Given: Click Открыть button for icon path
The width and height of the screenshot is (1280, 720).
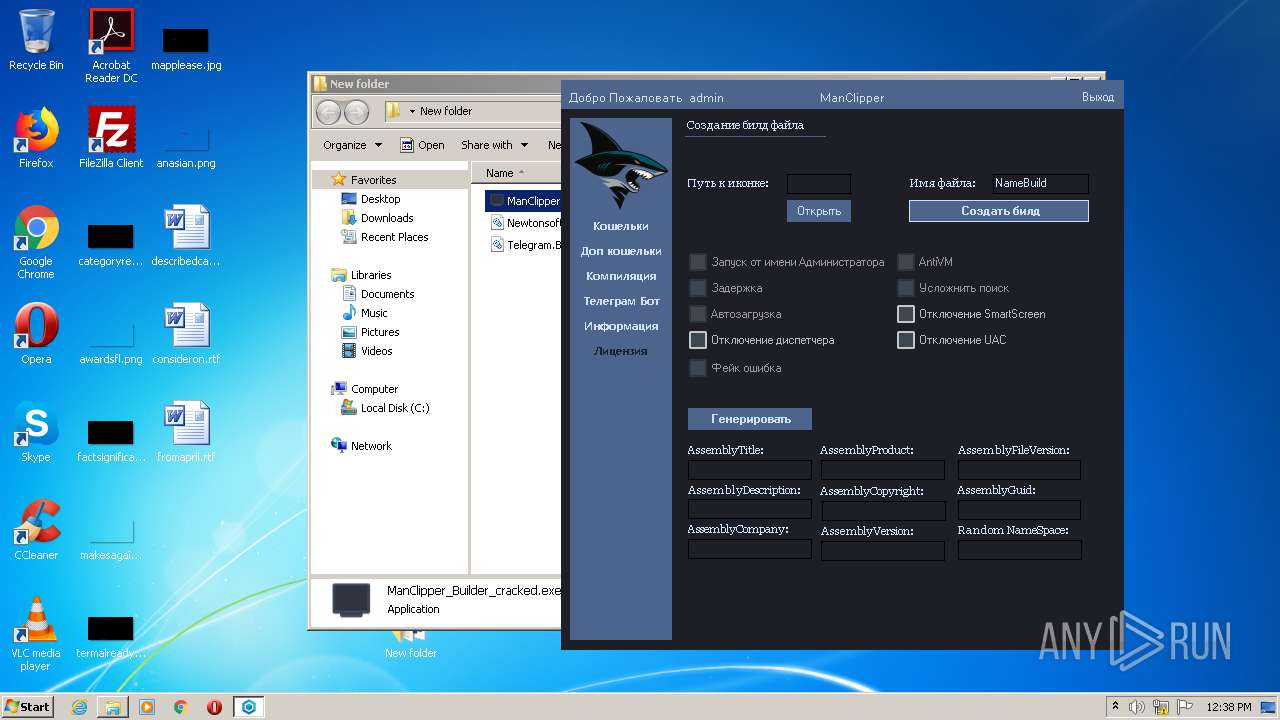Looking at the screenshot, I should click(x=818, y=211).
